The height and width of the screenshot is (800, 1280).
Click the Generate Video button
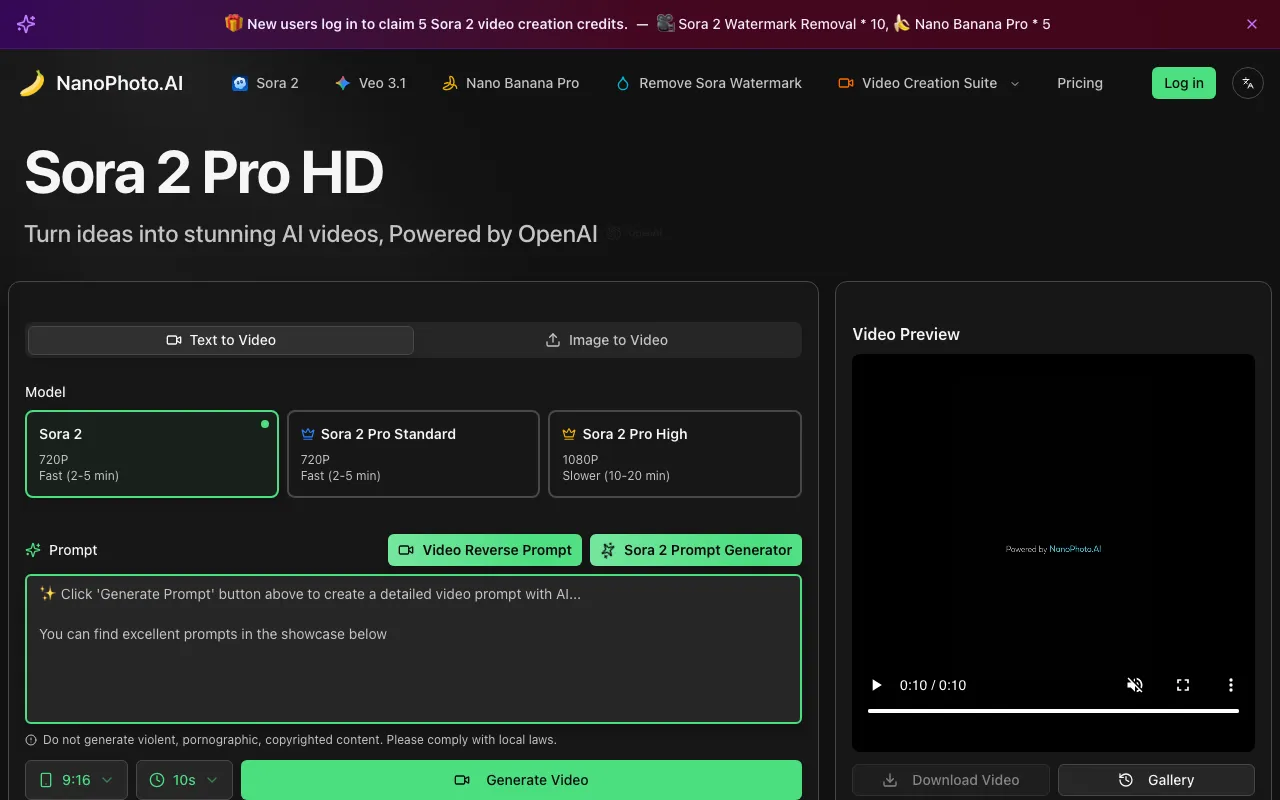521,780
